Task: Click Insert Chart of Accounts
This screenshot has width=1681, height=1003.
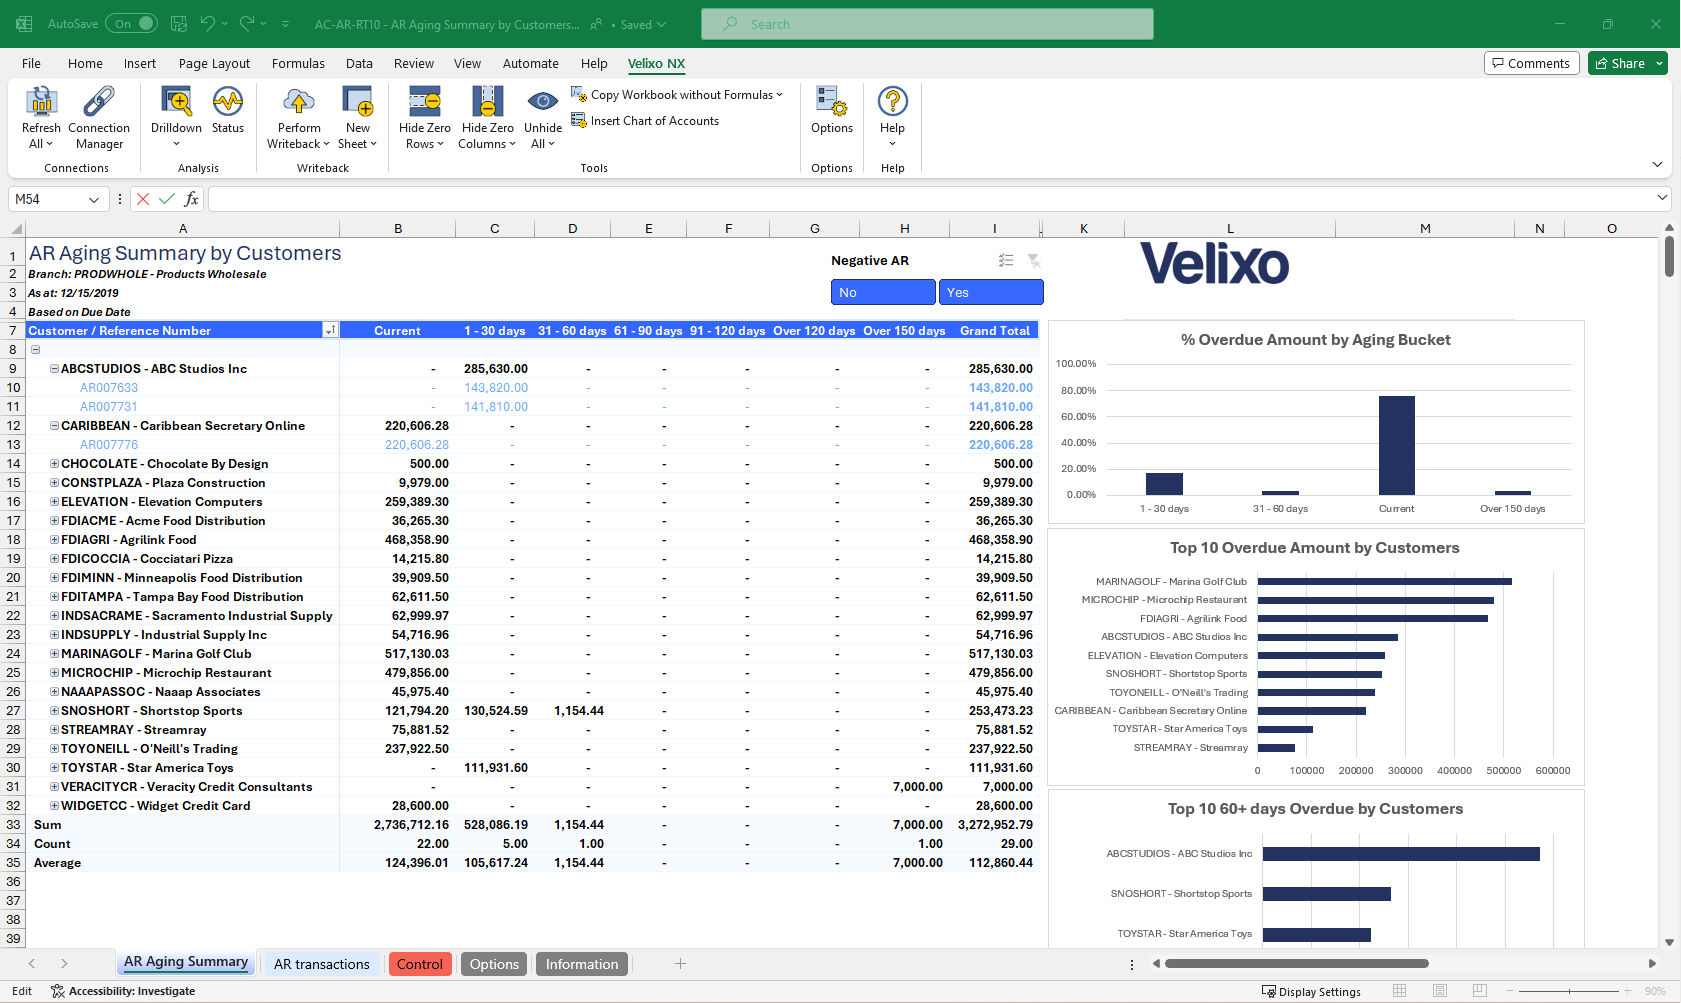Action: (645, 121)
